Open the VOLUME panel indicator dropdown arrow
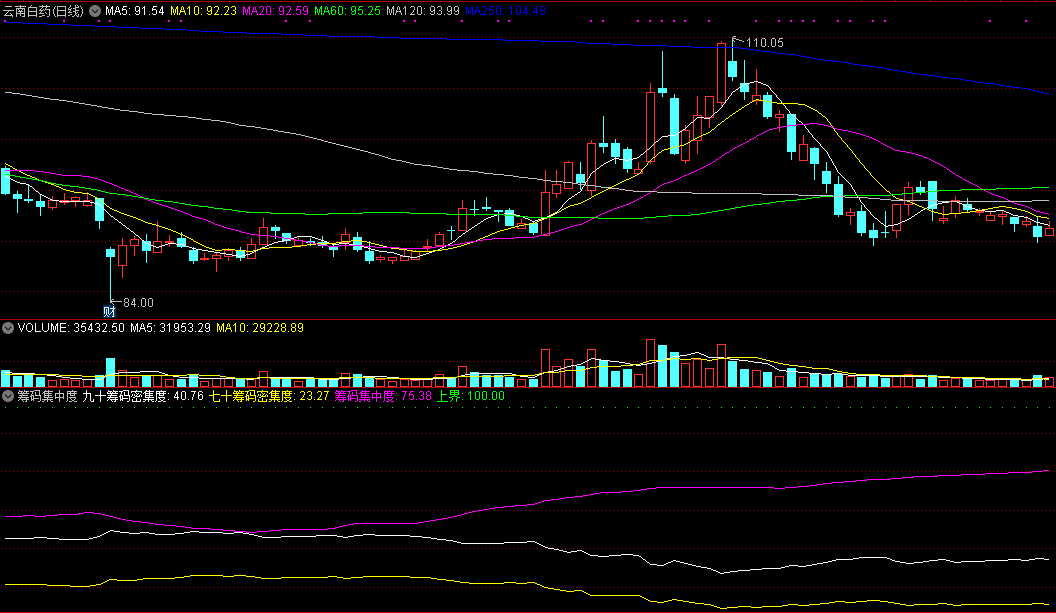 (8, 328)
